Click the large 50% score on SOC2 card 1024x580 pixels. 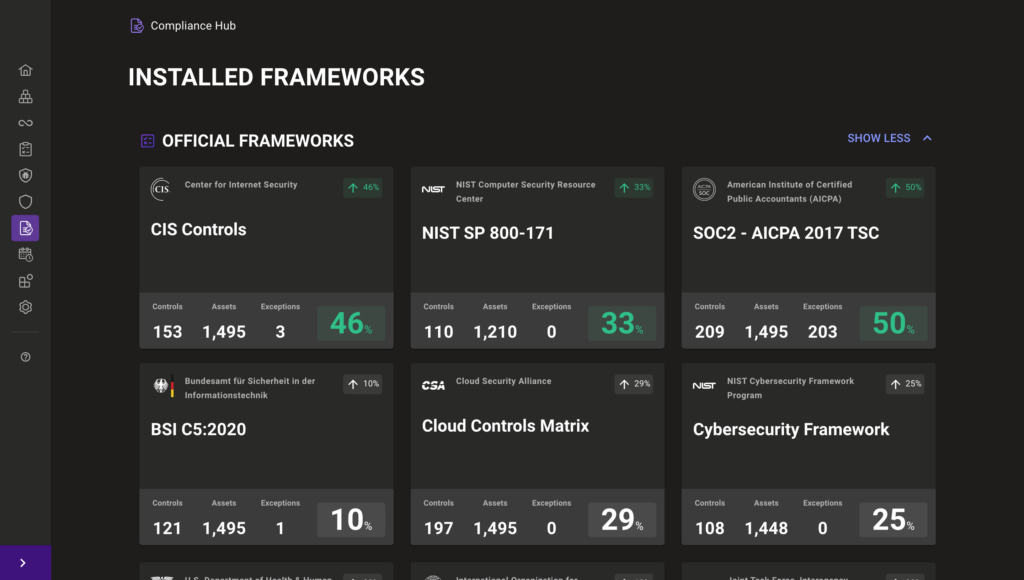893,323
